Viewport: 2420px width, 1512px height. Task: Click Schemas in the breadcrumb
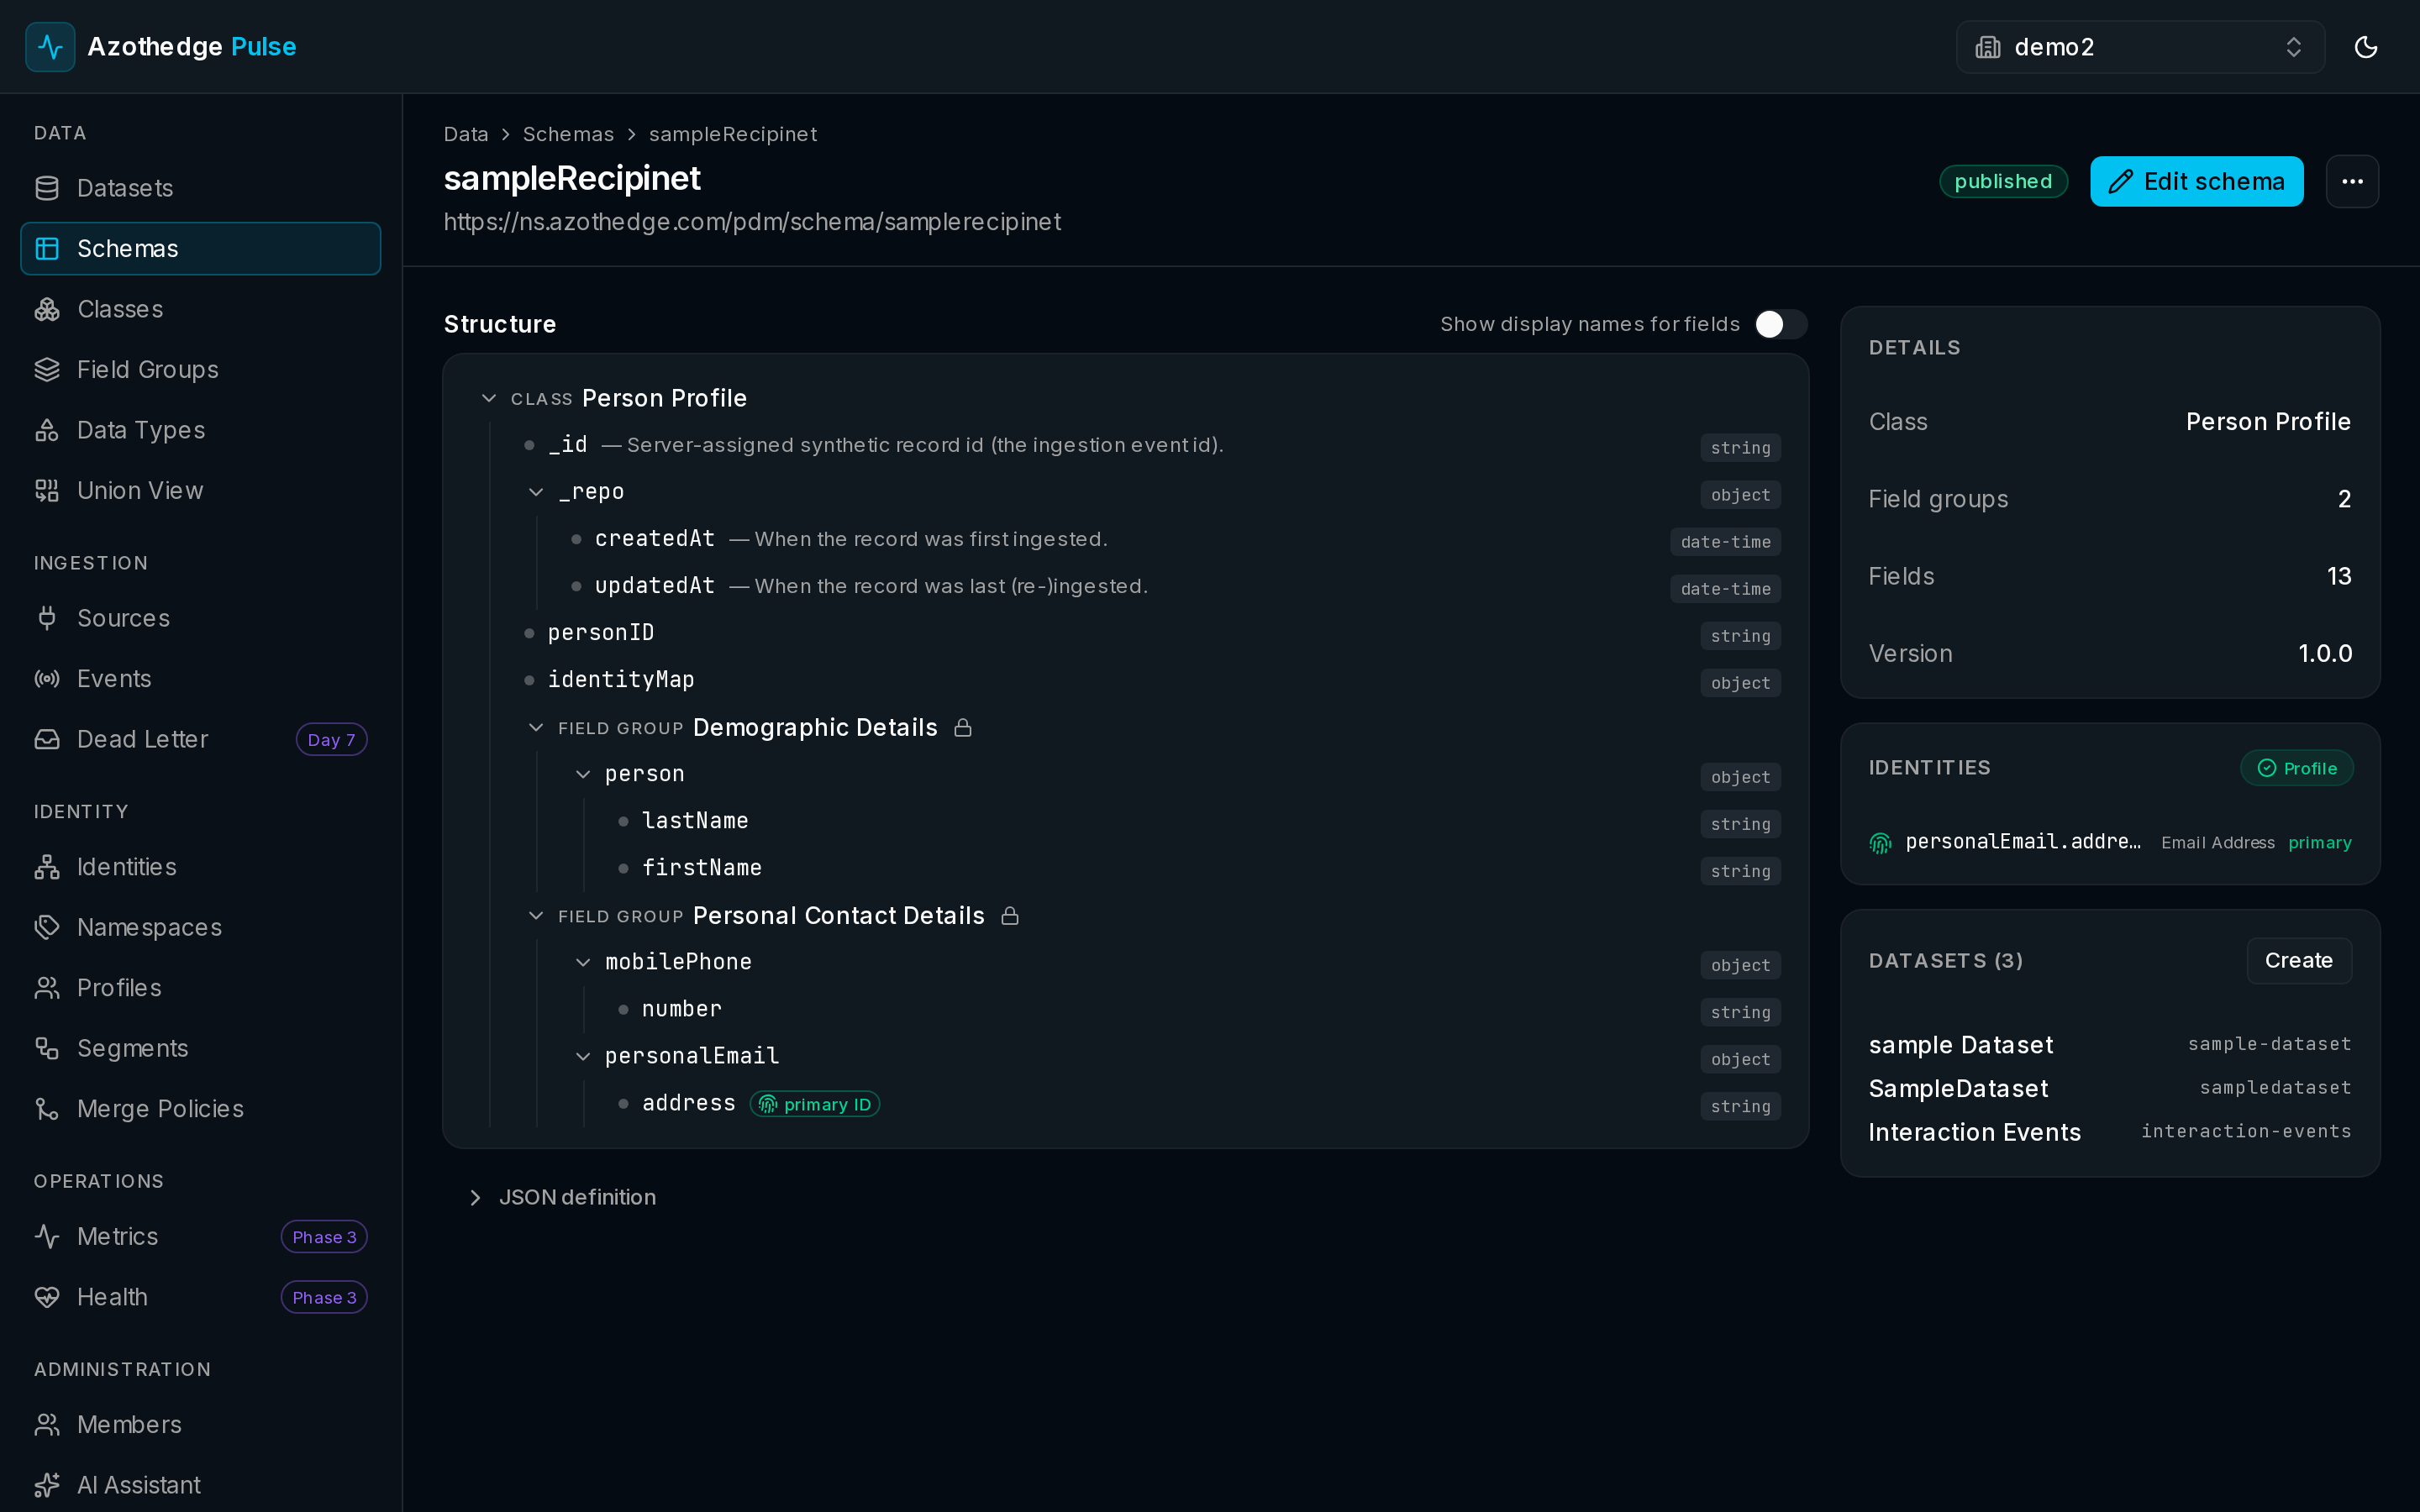[x=568, y=134]
